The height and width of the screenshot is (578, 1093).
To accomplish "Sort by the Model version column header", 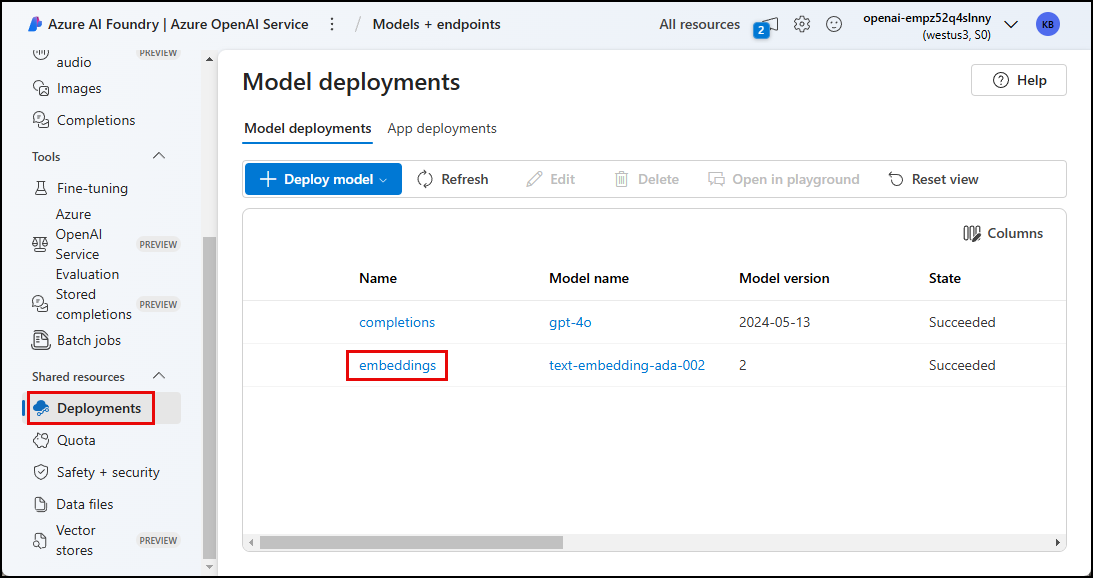I will tap(784, 278).
